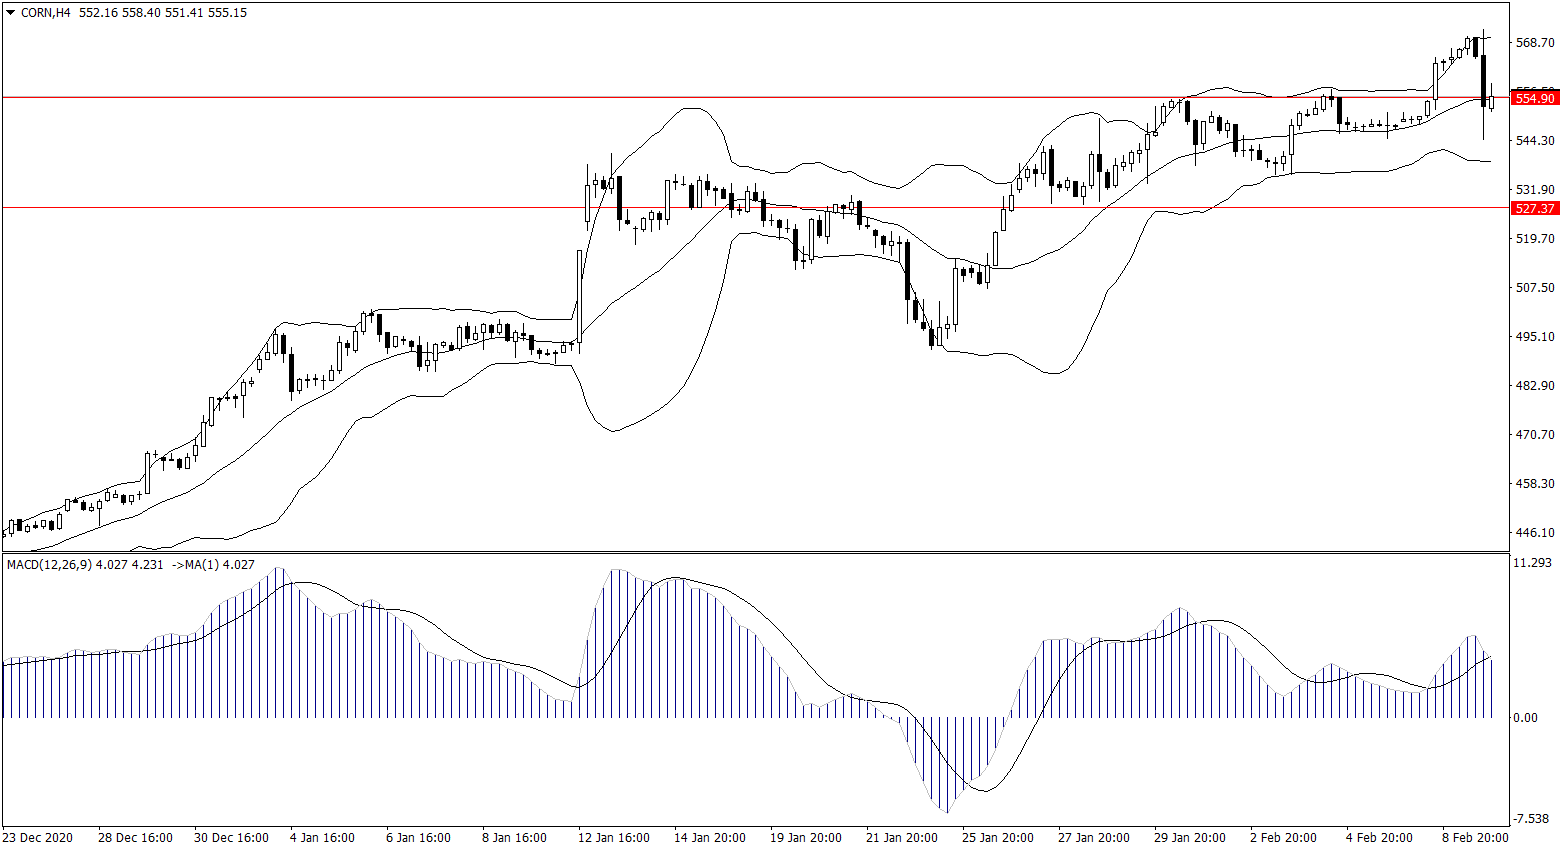This screenshot has width=1566, height=850.
Task: Click the 23 Dec 2020 date label
Action: pyautogui.click(x=38, y=838)
